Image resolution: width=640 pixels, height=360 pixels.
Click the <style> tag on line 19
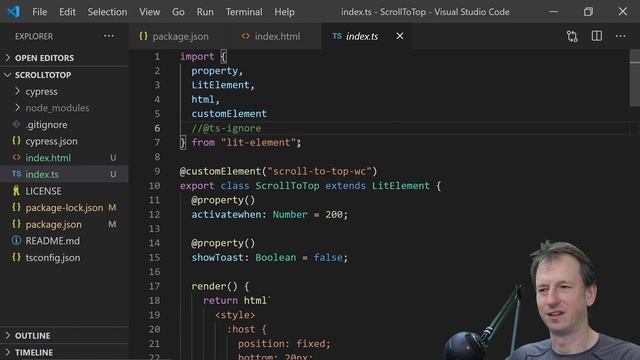point(235,315)
